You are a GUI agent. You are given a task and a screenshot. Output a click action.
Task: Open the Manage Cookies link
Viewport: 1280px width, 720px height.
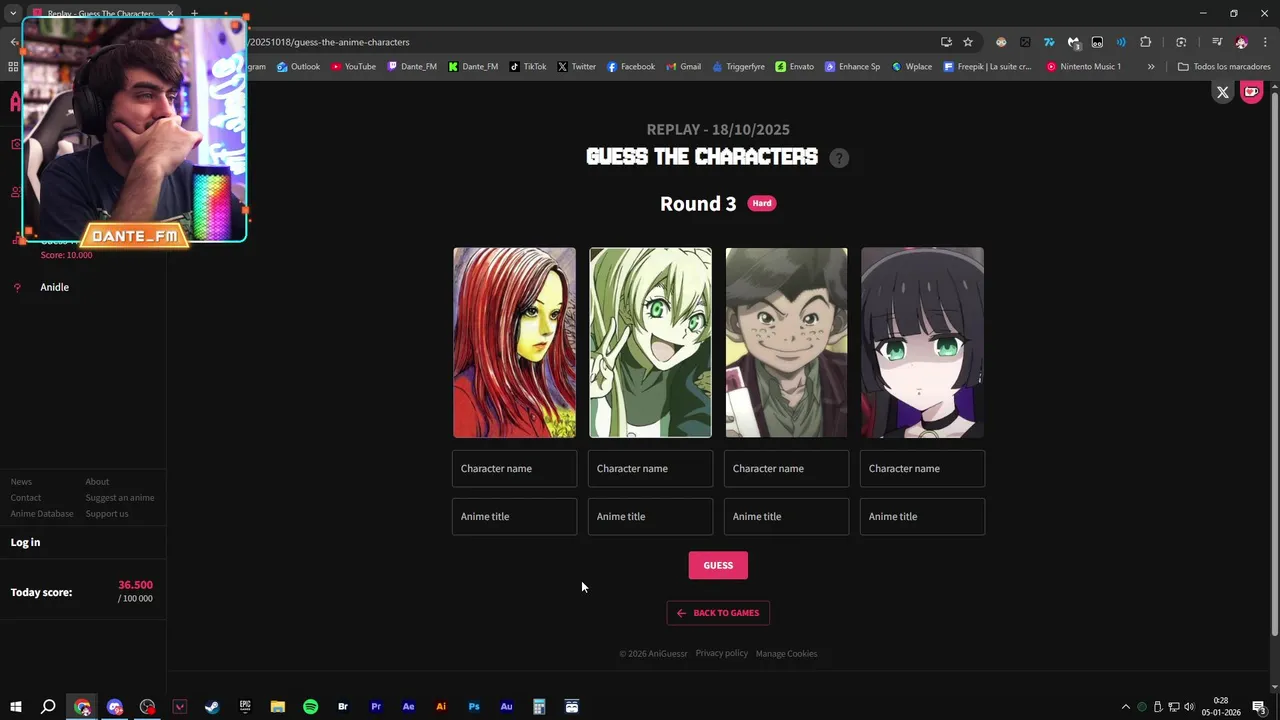point(787,654)
